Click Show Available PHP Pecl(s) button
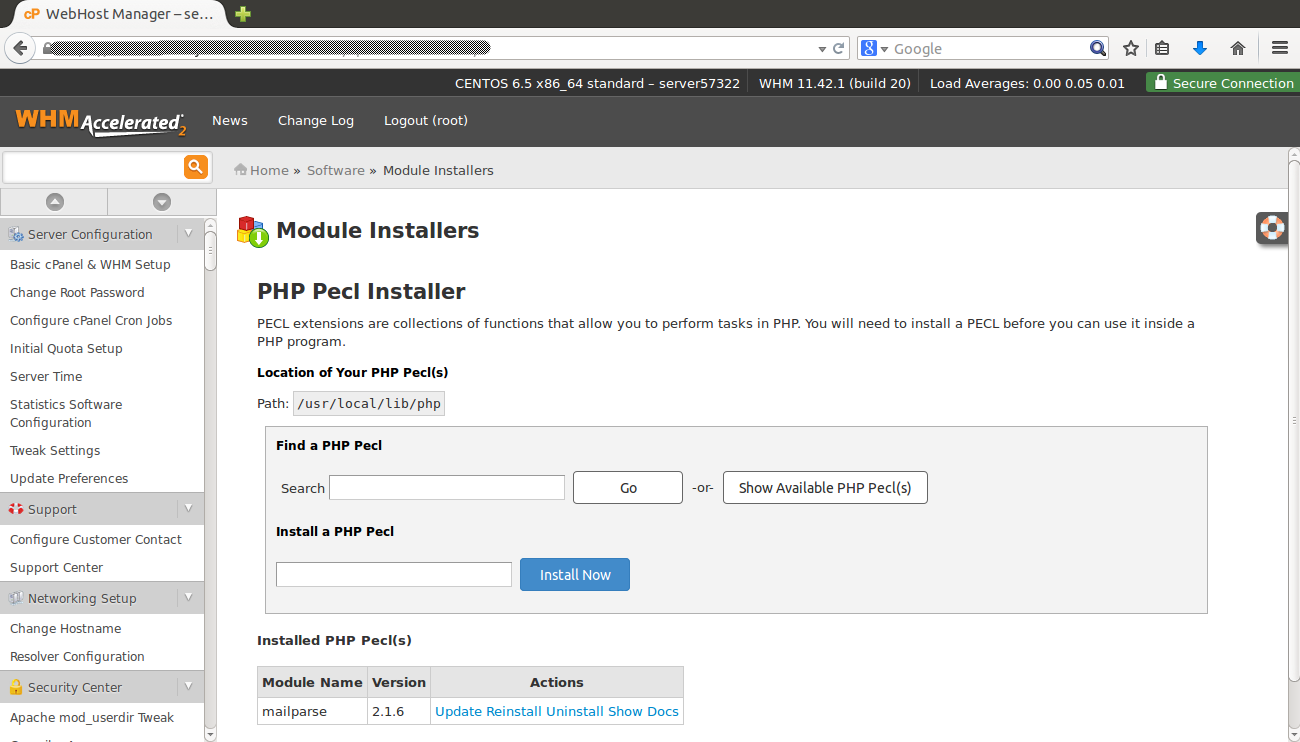Viewport: 1300px width, 742px height. 825,488
